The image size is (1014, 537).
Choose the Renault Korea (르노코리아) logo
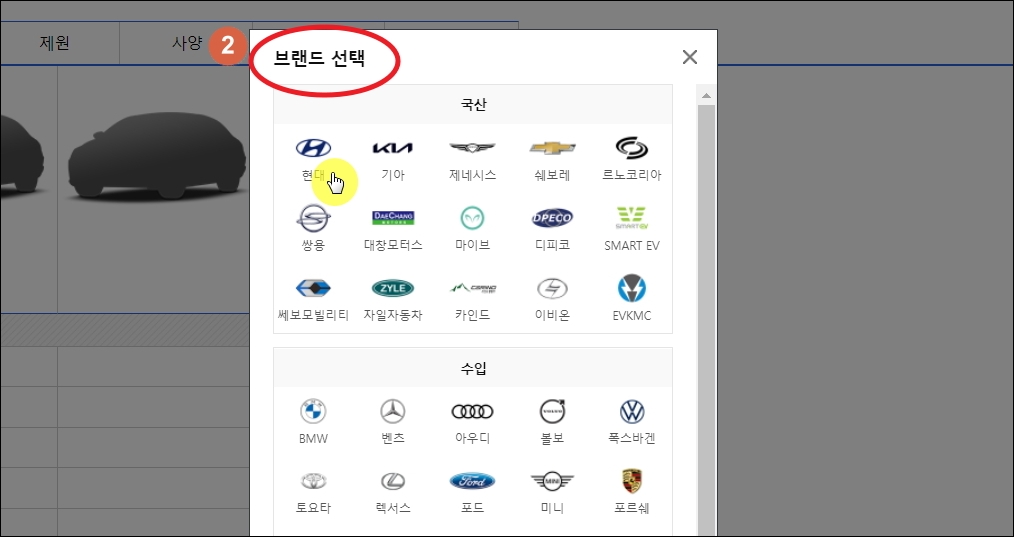[631, 148]
